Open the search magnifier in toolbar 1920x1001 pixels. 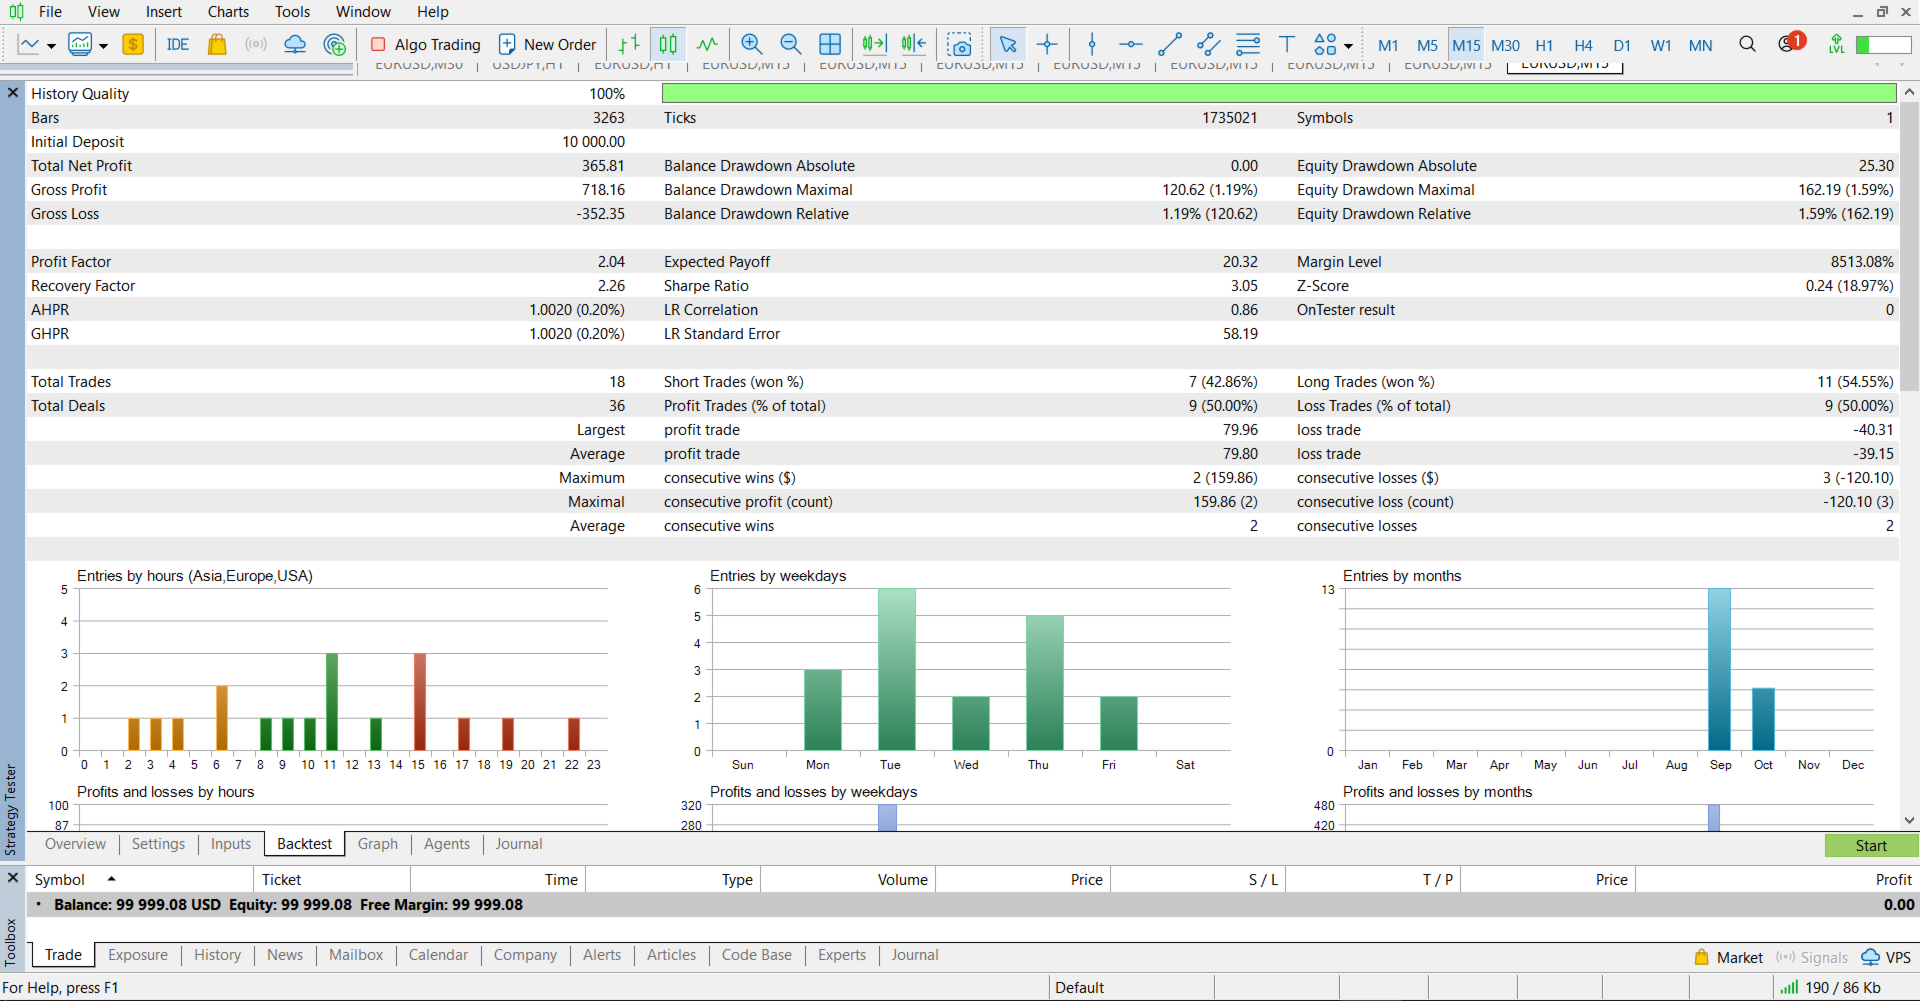pyautogui.click(x=1747, y=45)
